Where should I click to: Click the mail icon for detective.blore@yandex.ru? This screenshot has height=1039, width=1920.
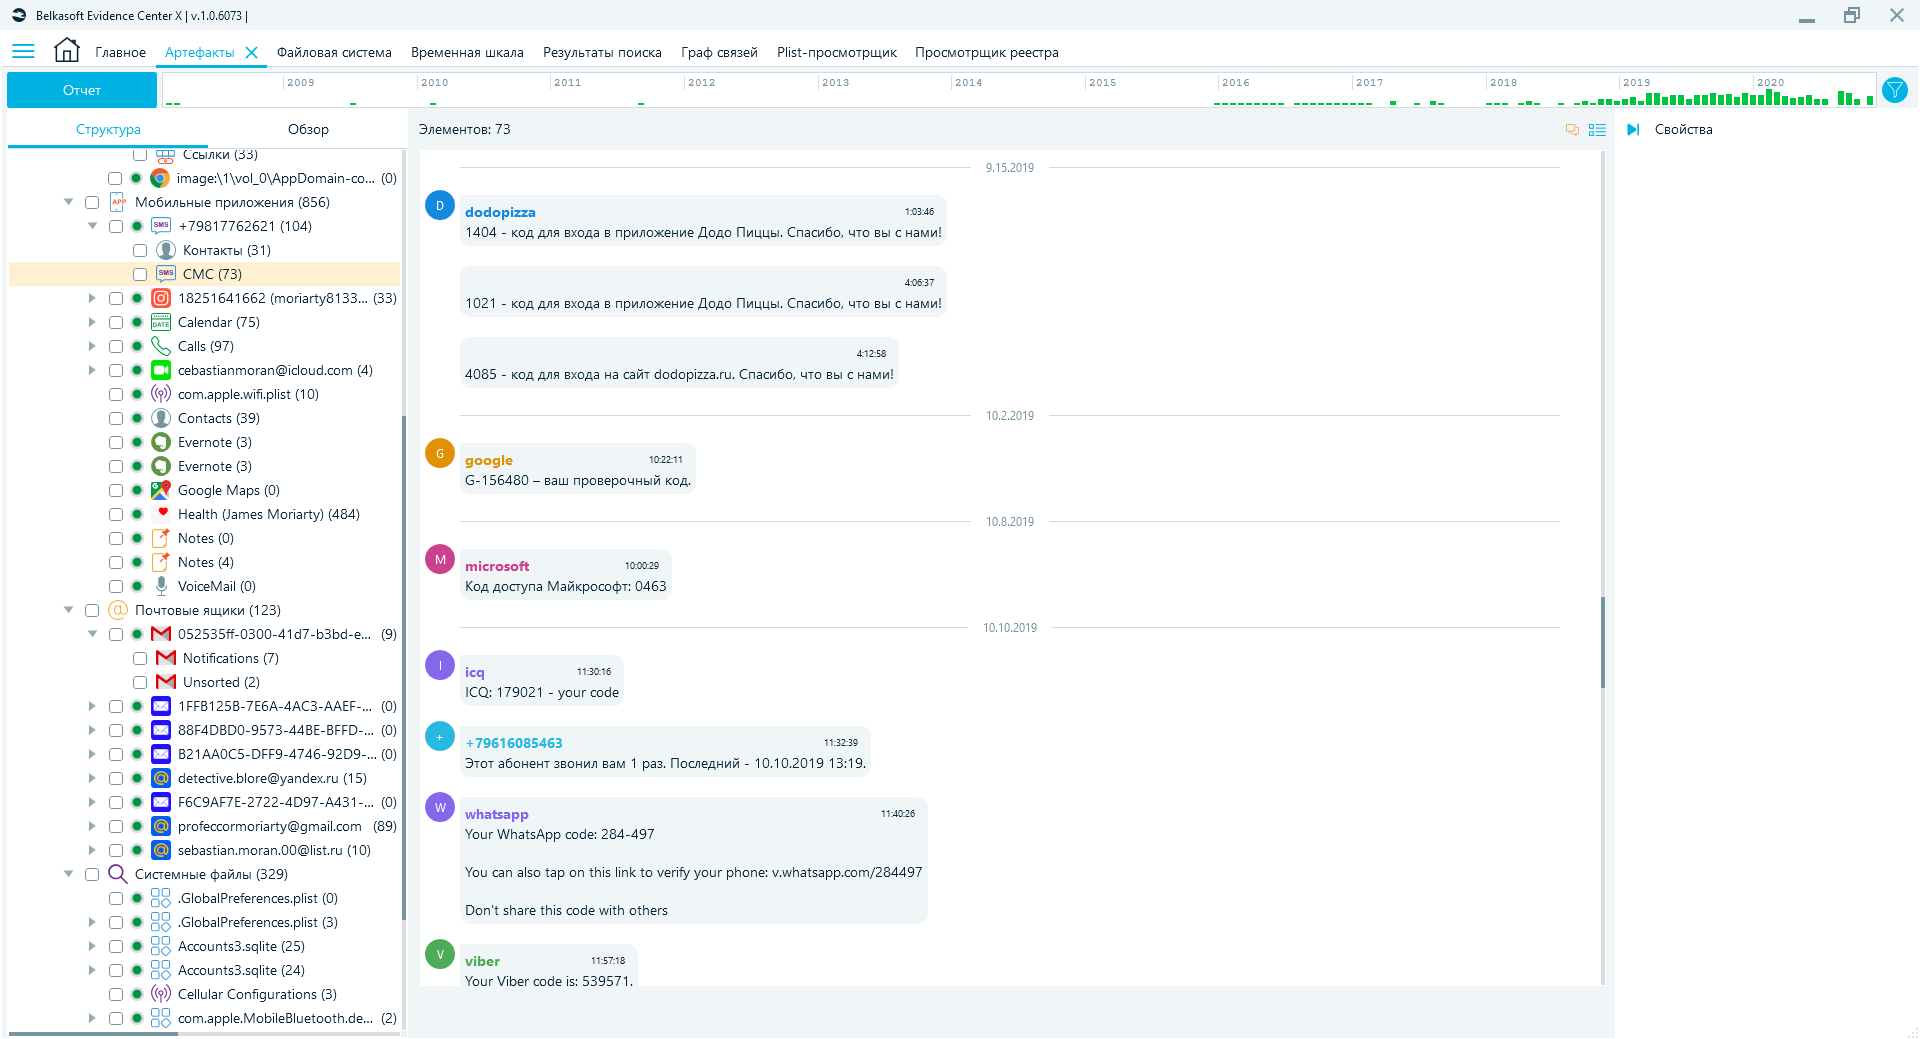(x=161, y=778)
